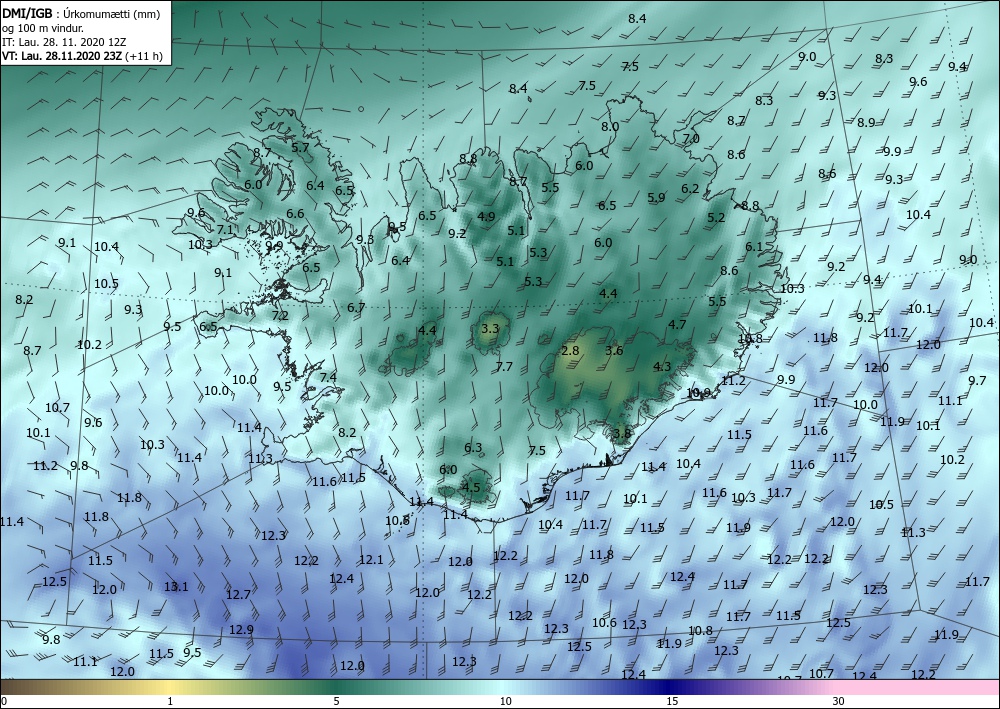
Task: Click the 6.3 value on the map
Action: click(x=473, y=448)
